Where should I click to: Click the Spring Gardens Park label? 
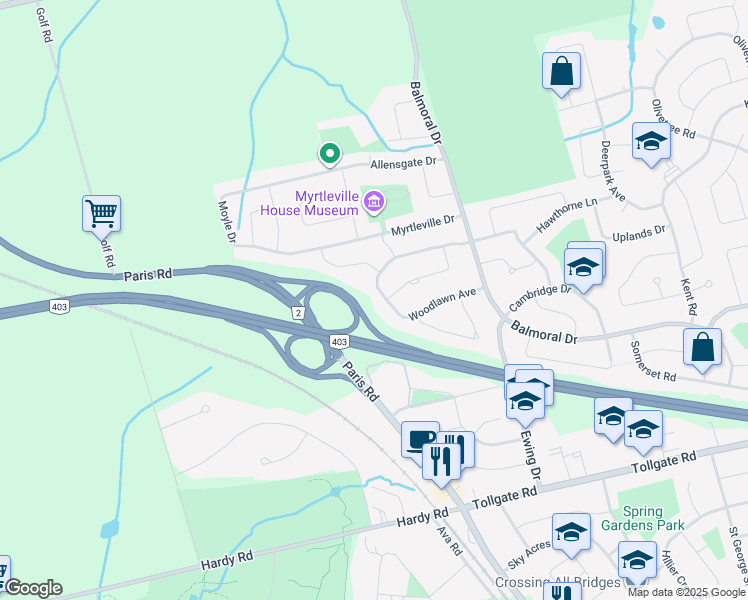(643, 518)
